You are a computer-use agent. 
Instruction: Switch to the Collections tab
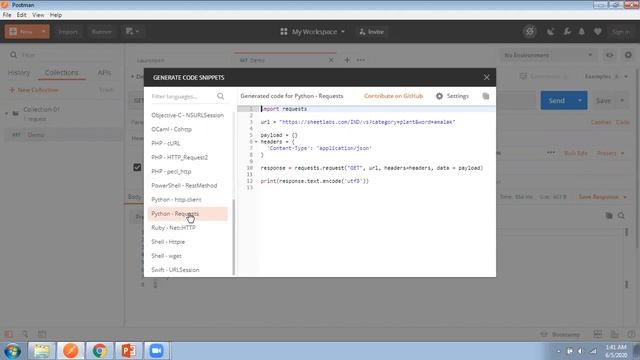pos(62,73)
